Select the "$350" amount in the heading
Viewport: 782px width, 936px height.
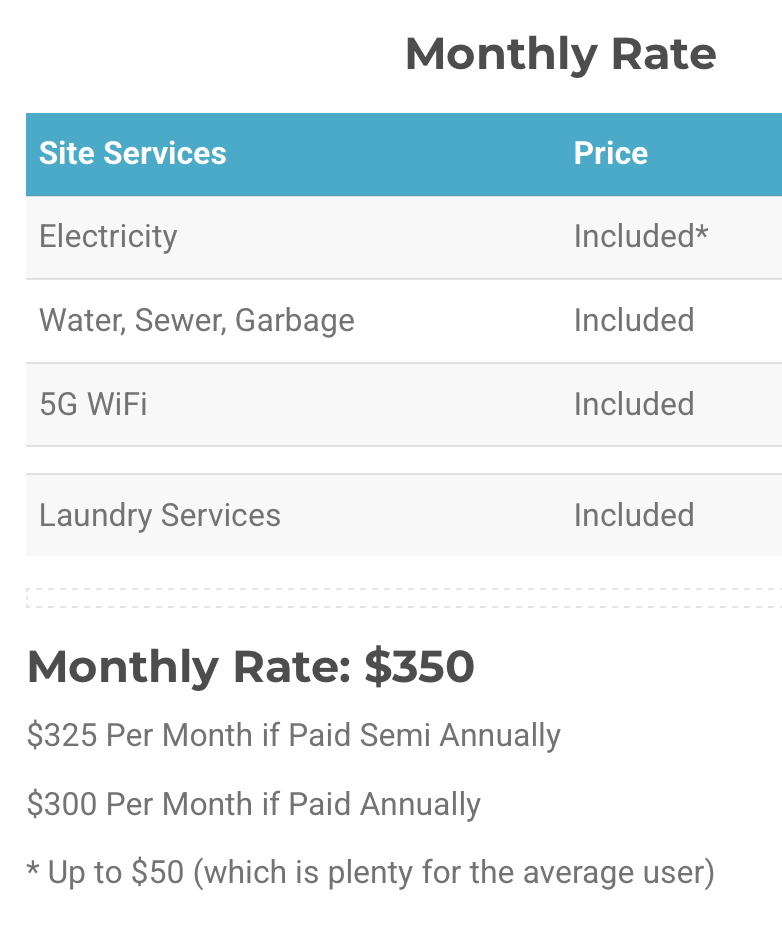click(419, 667)
